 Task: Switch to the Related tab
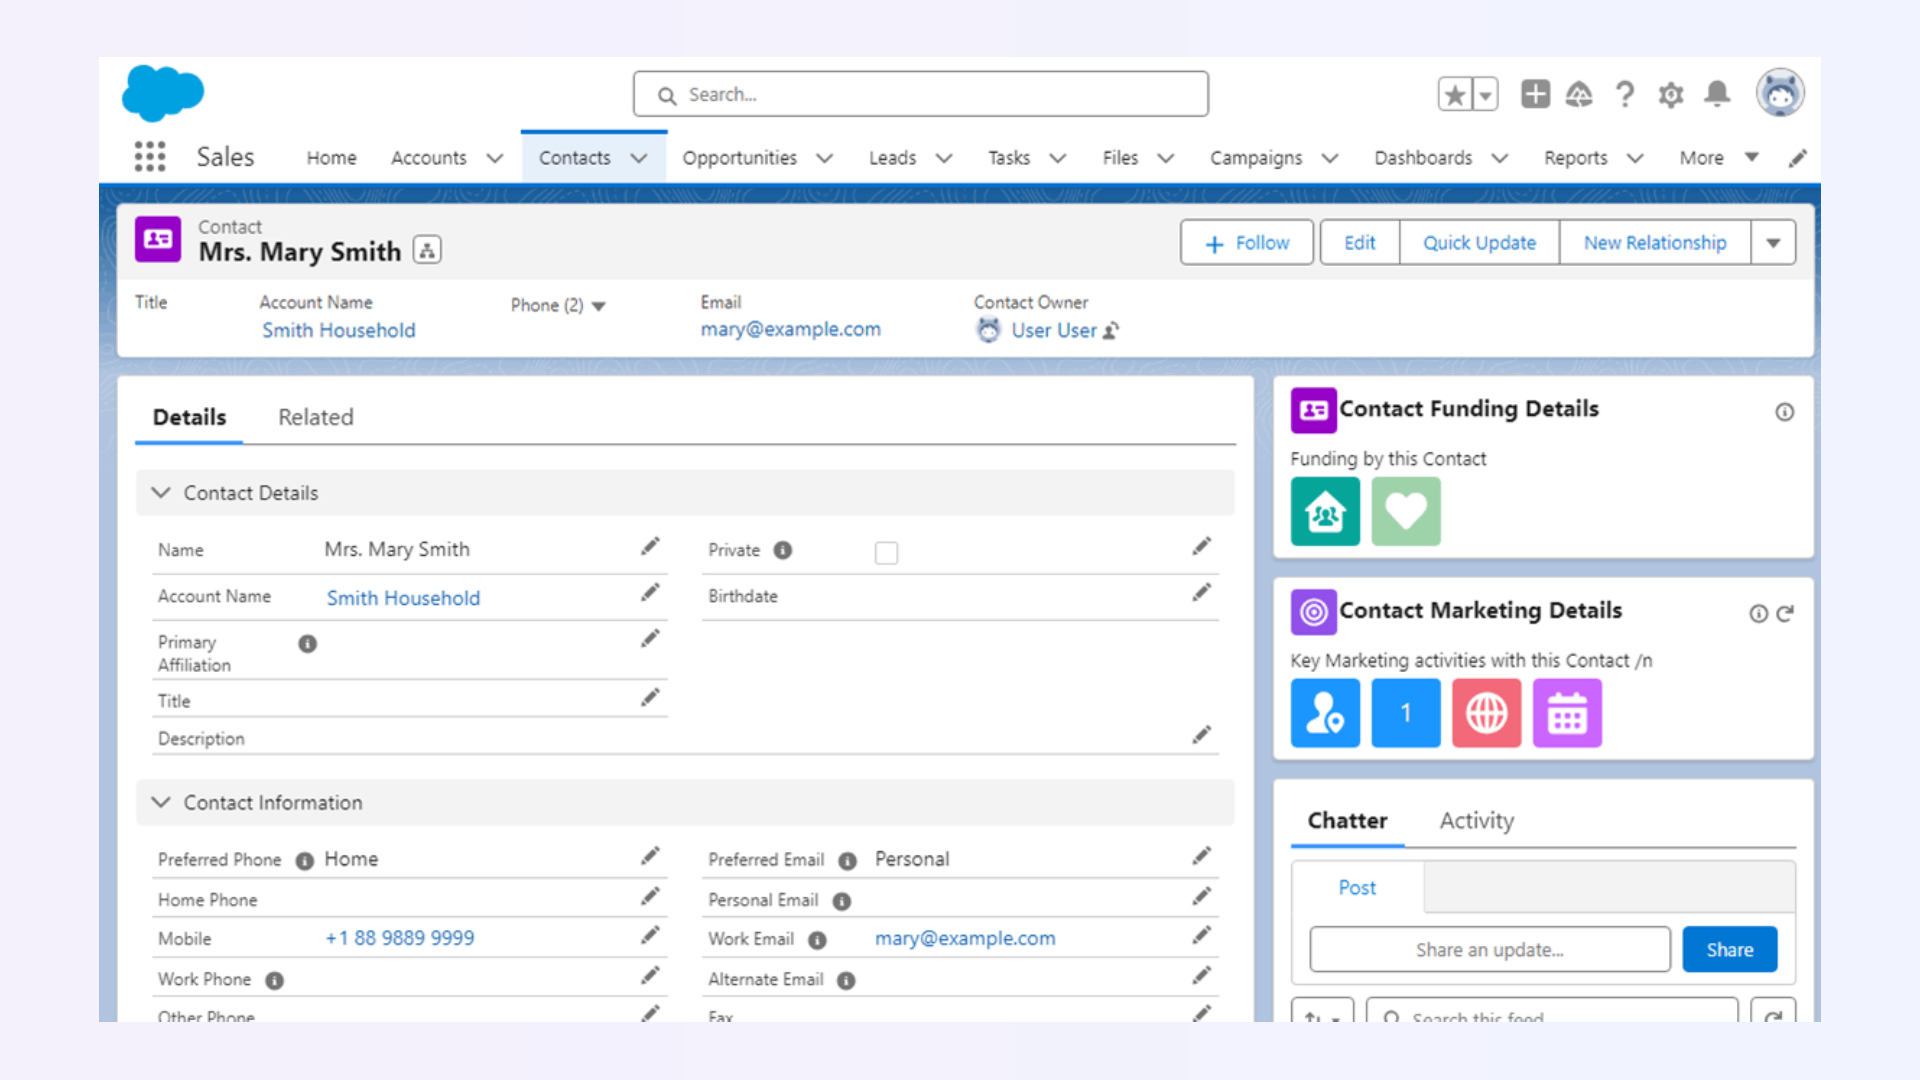click(x=315, y=417)
